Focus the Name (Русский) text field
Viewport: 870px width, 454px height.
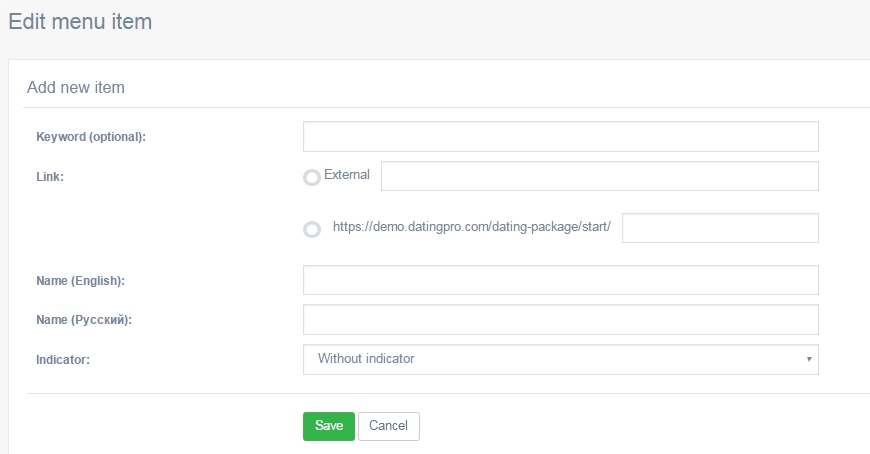[x=560, y=320]
